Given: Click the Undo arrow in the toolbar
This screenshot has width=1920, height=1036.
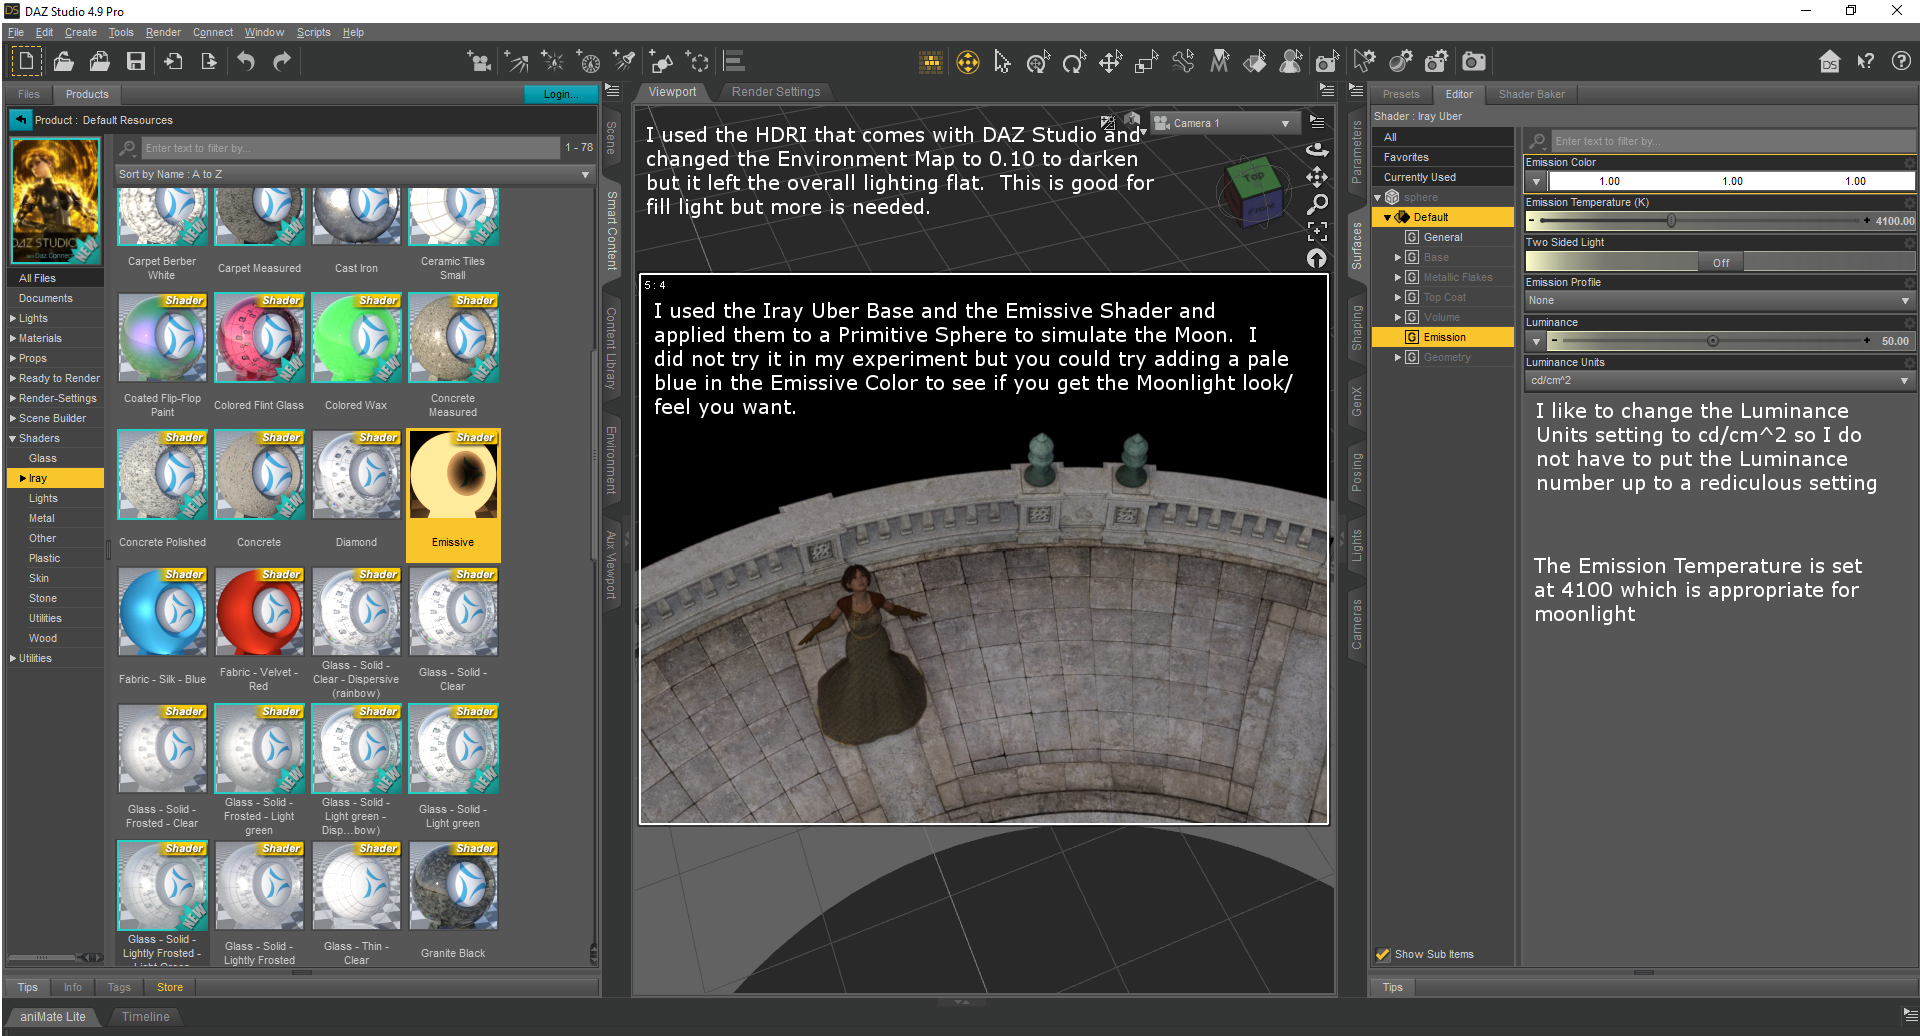Looking at the screenshot, I should point(246,62).
